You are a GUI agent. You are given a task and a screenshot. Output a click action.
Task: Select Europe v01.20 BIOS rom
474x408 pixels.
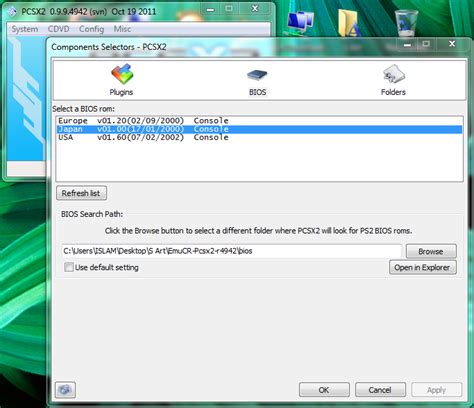click(259, 121)
